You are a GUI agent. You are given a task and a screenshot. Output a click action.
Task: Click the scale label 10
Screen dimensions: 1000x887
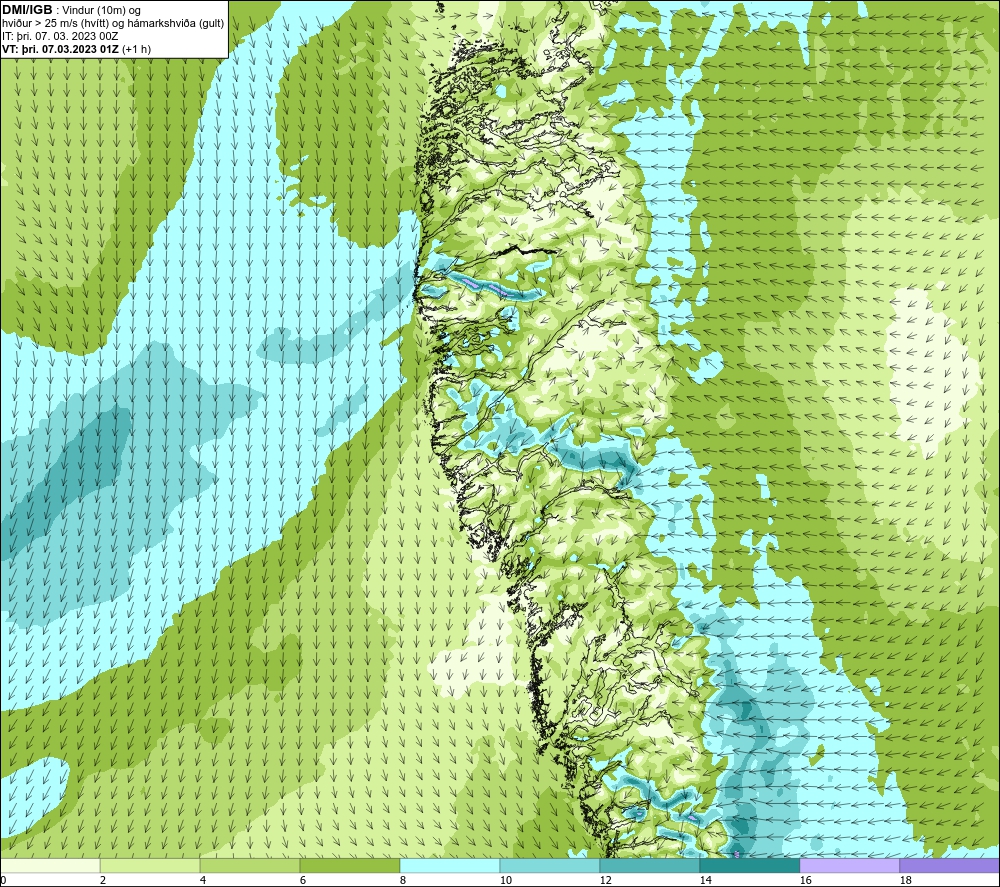[505, 880]
